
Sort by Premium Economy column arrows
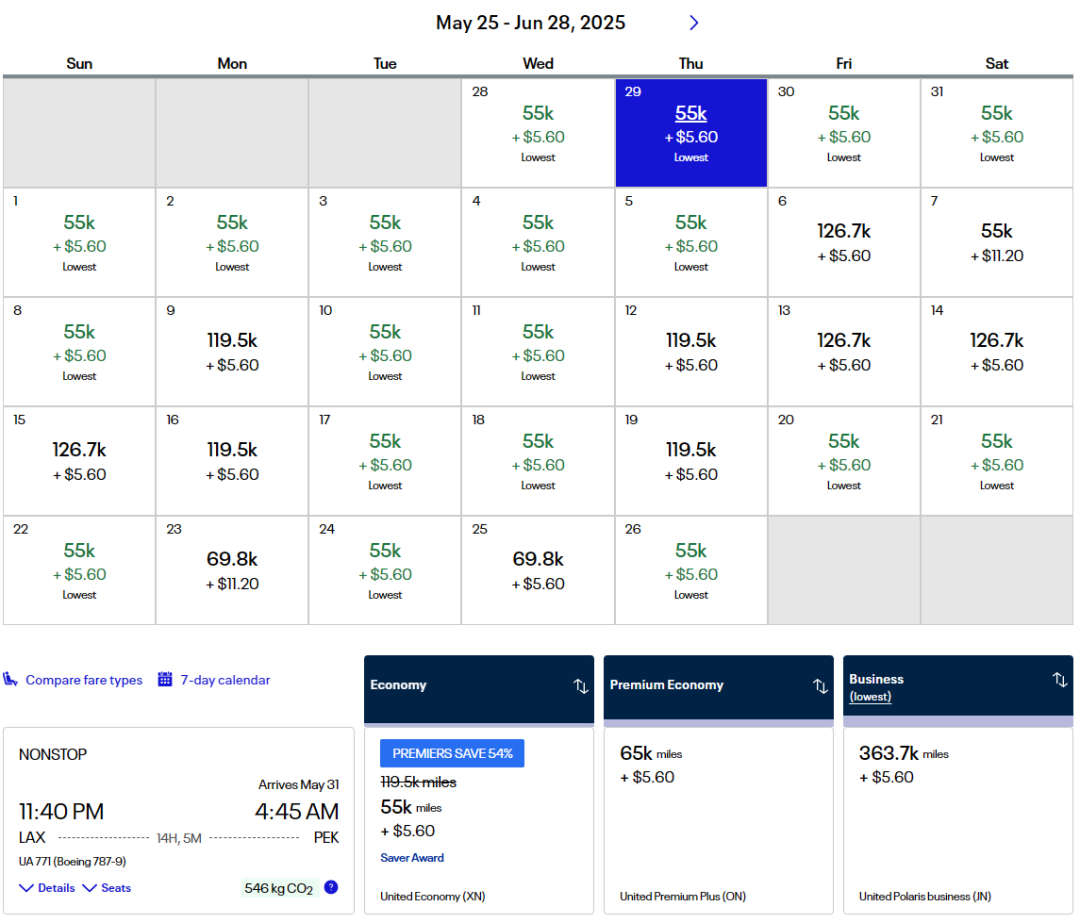point(820,686)
